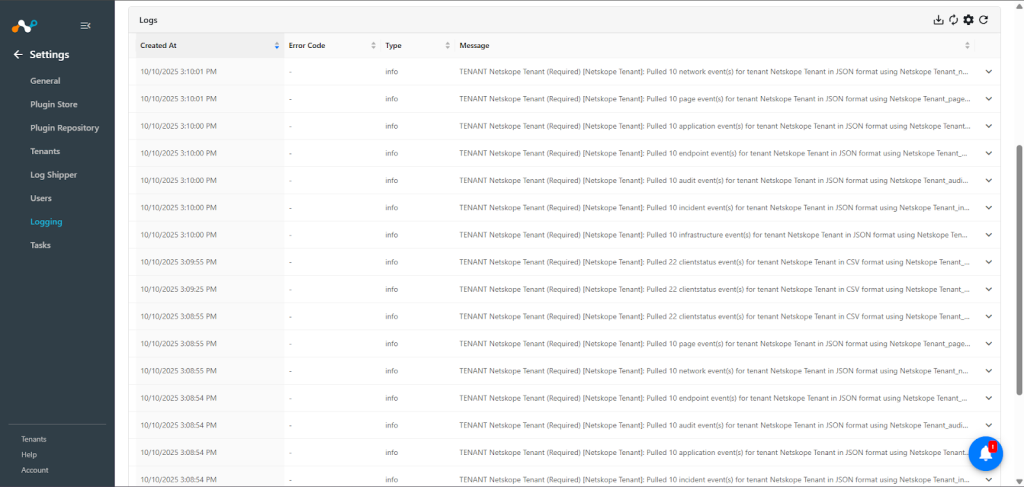Click the Logs panel title

coord(148,20)
